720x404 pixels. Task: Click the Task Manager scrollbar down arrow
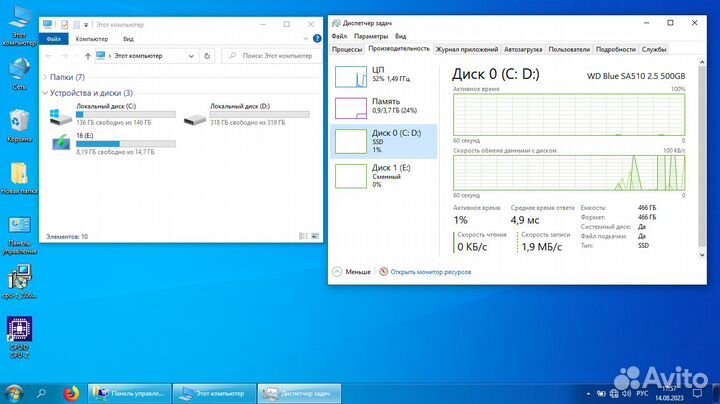coord(702,255)
